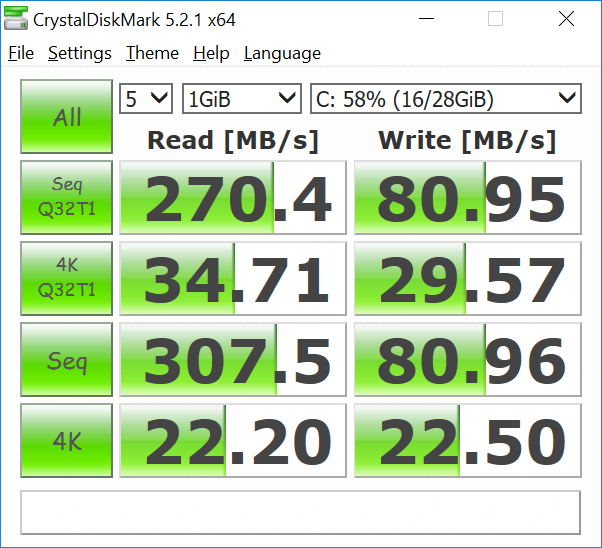Open the Settings menu
This screenshot has width=602, height=548.
(80, 53)
